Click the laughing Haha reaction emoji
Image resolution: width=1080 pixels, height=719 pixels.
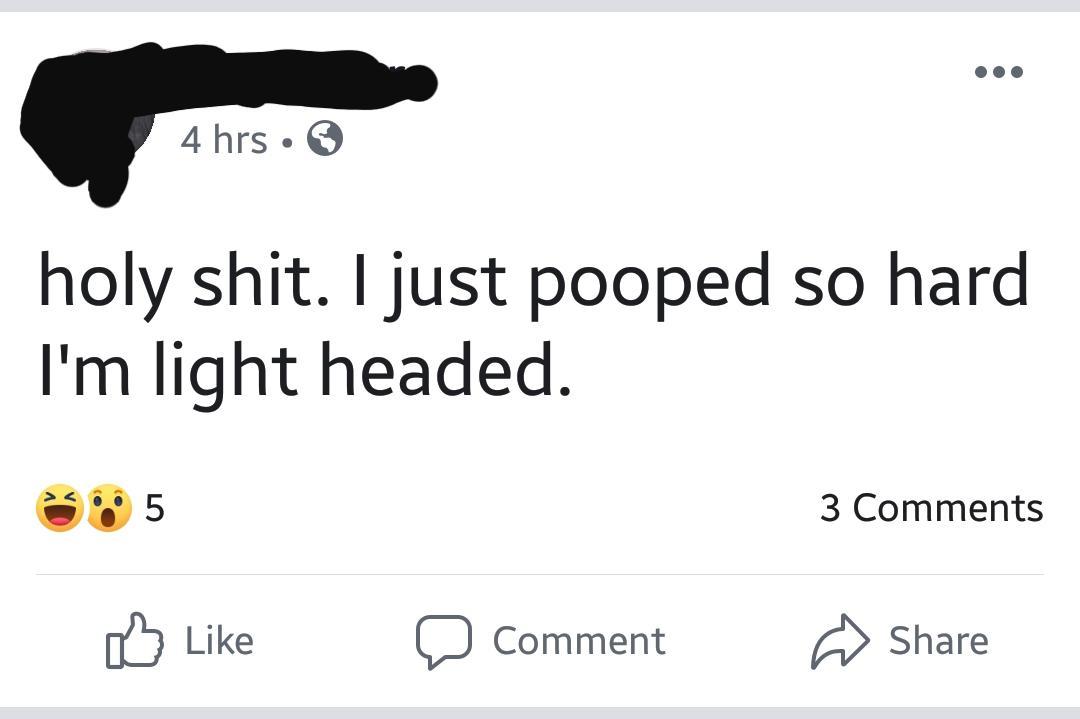(60, 508)
